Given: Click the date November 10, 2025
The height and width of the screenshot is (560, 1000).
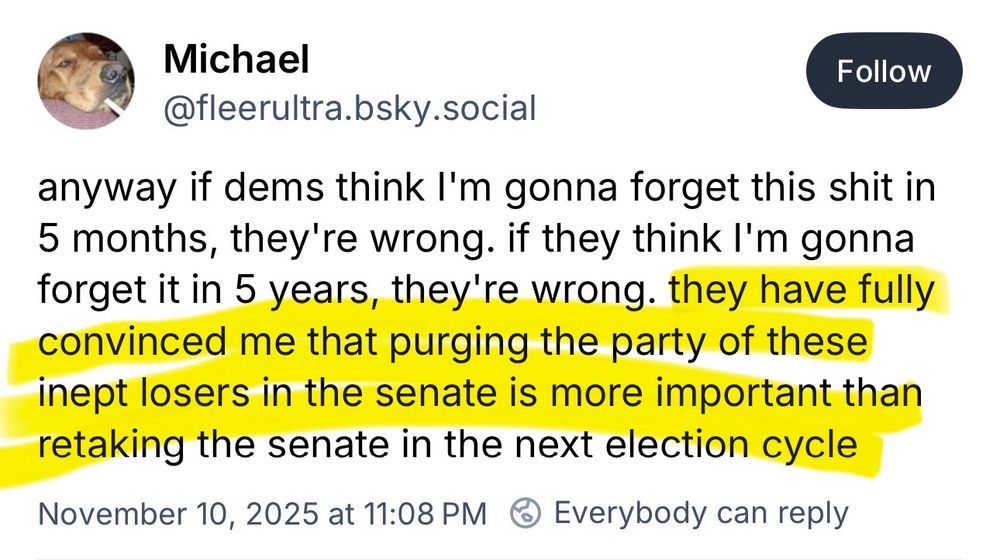Looking at the screenshot, I should point(178,514).
